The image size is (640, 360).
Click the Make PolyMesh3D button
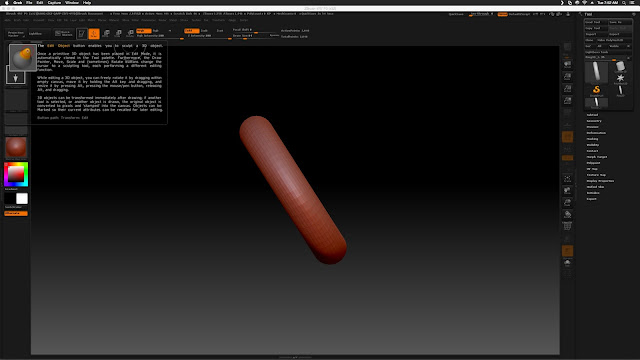tap(614, 40)
